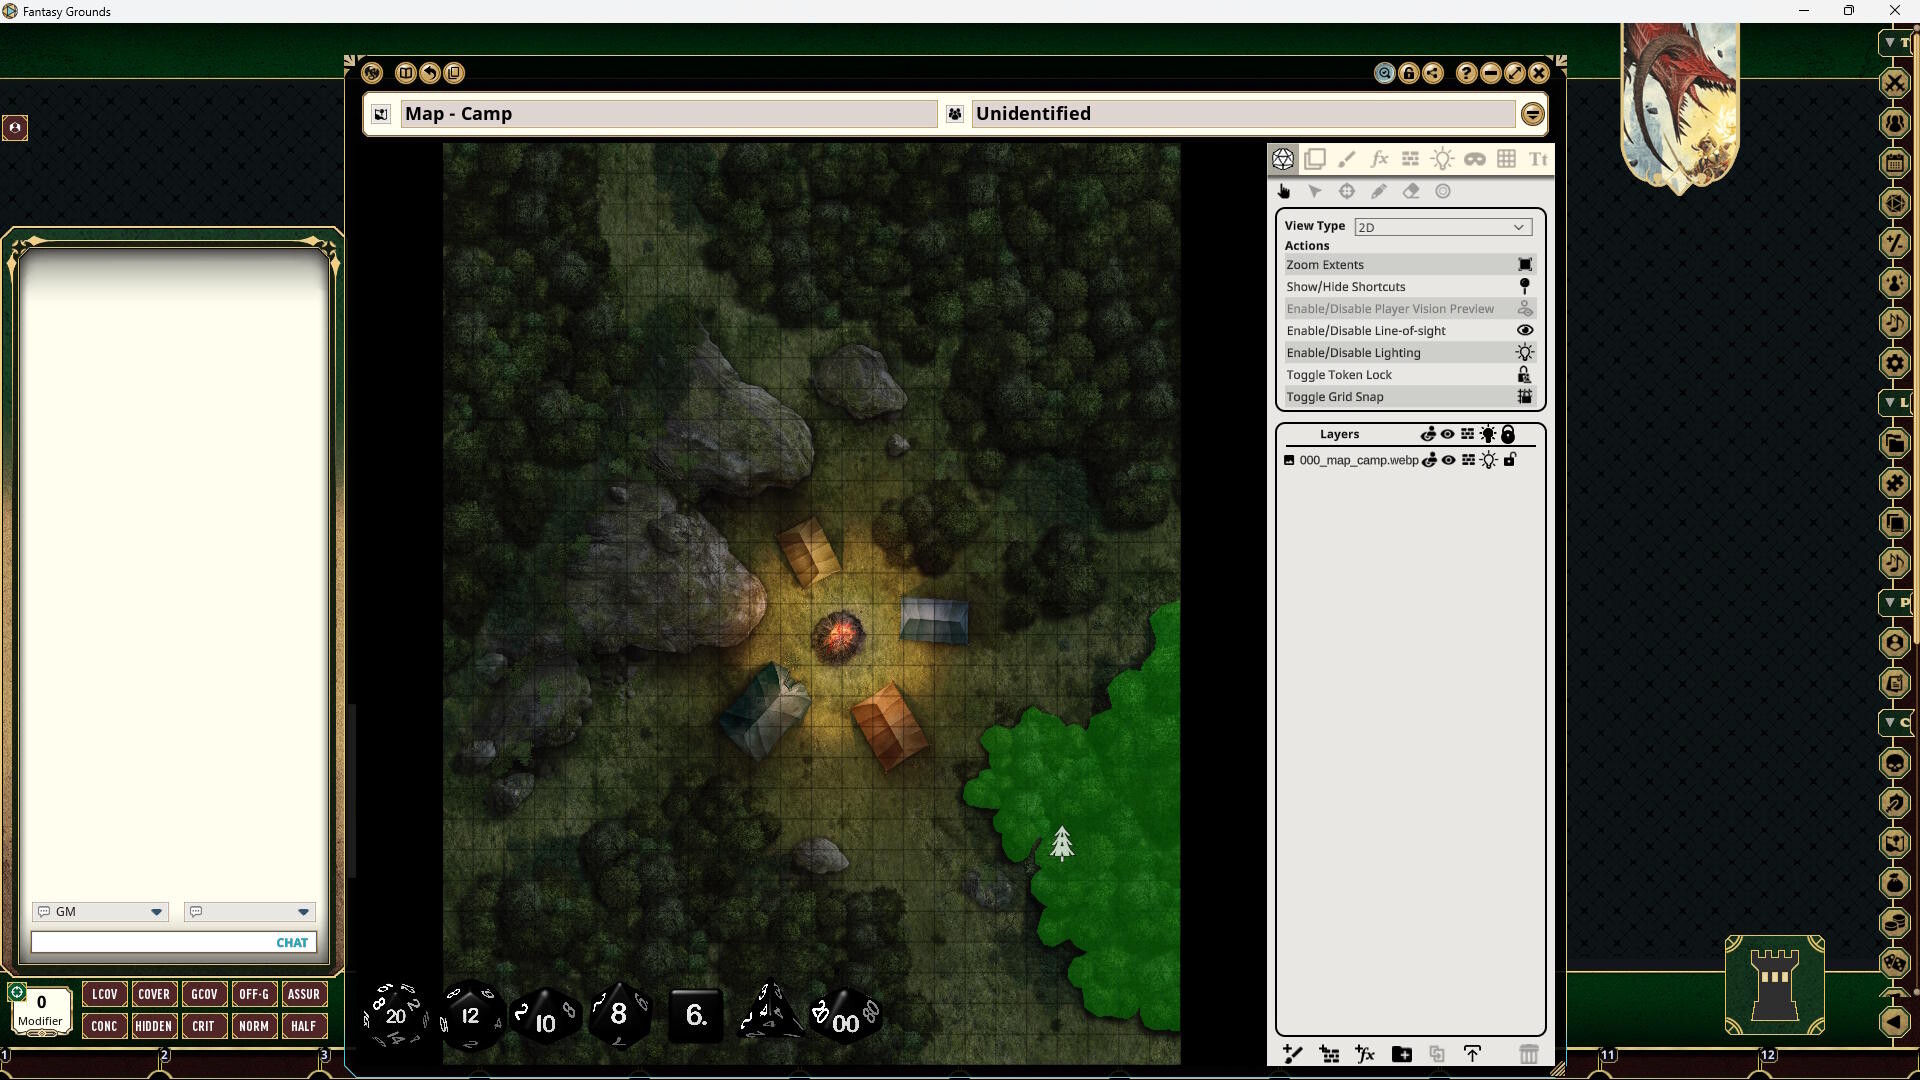
Task: Toggle the COVER modifier button
Action: point(154,994)
